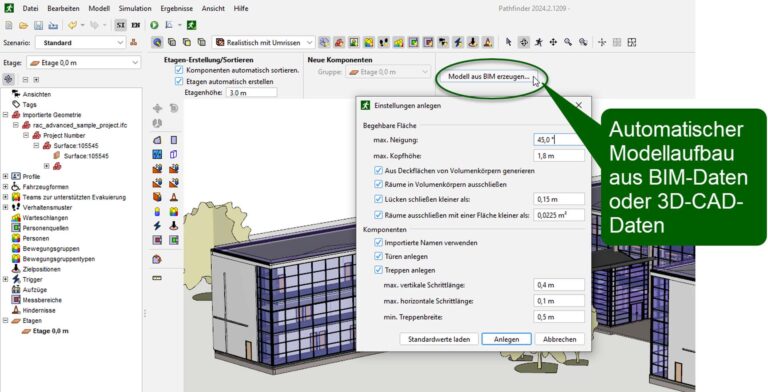This screenshot has height=392, width=768.
Task: Open the Ergebnisse menu
Action: (x=176, y=8)
